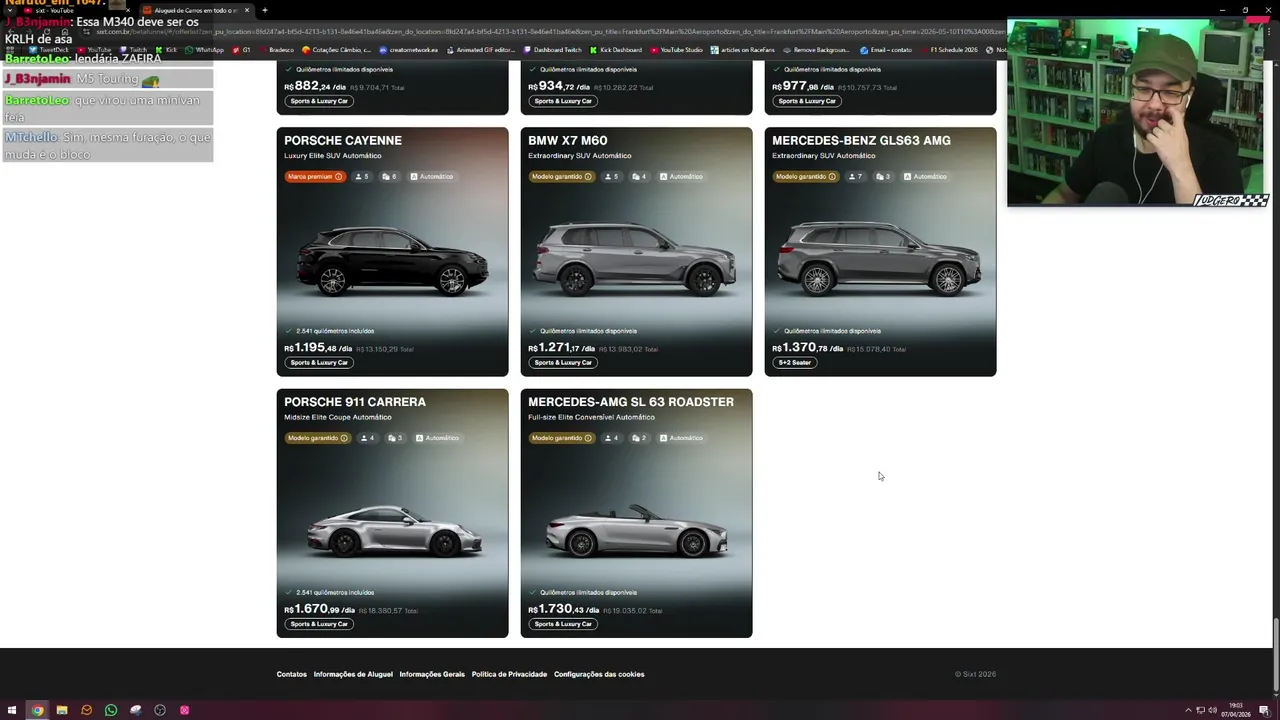Open the Bradesco bookmark
This screenshot has height=720, width=1280.
pyautogui.click(x=277, y=50)
